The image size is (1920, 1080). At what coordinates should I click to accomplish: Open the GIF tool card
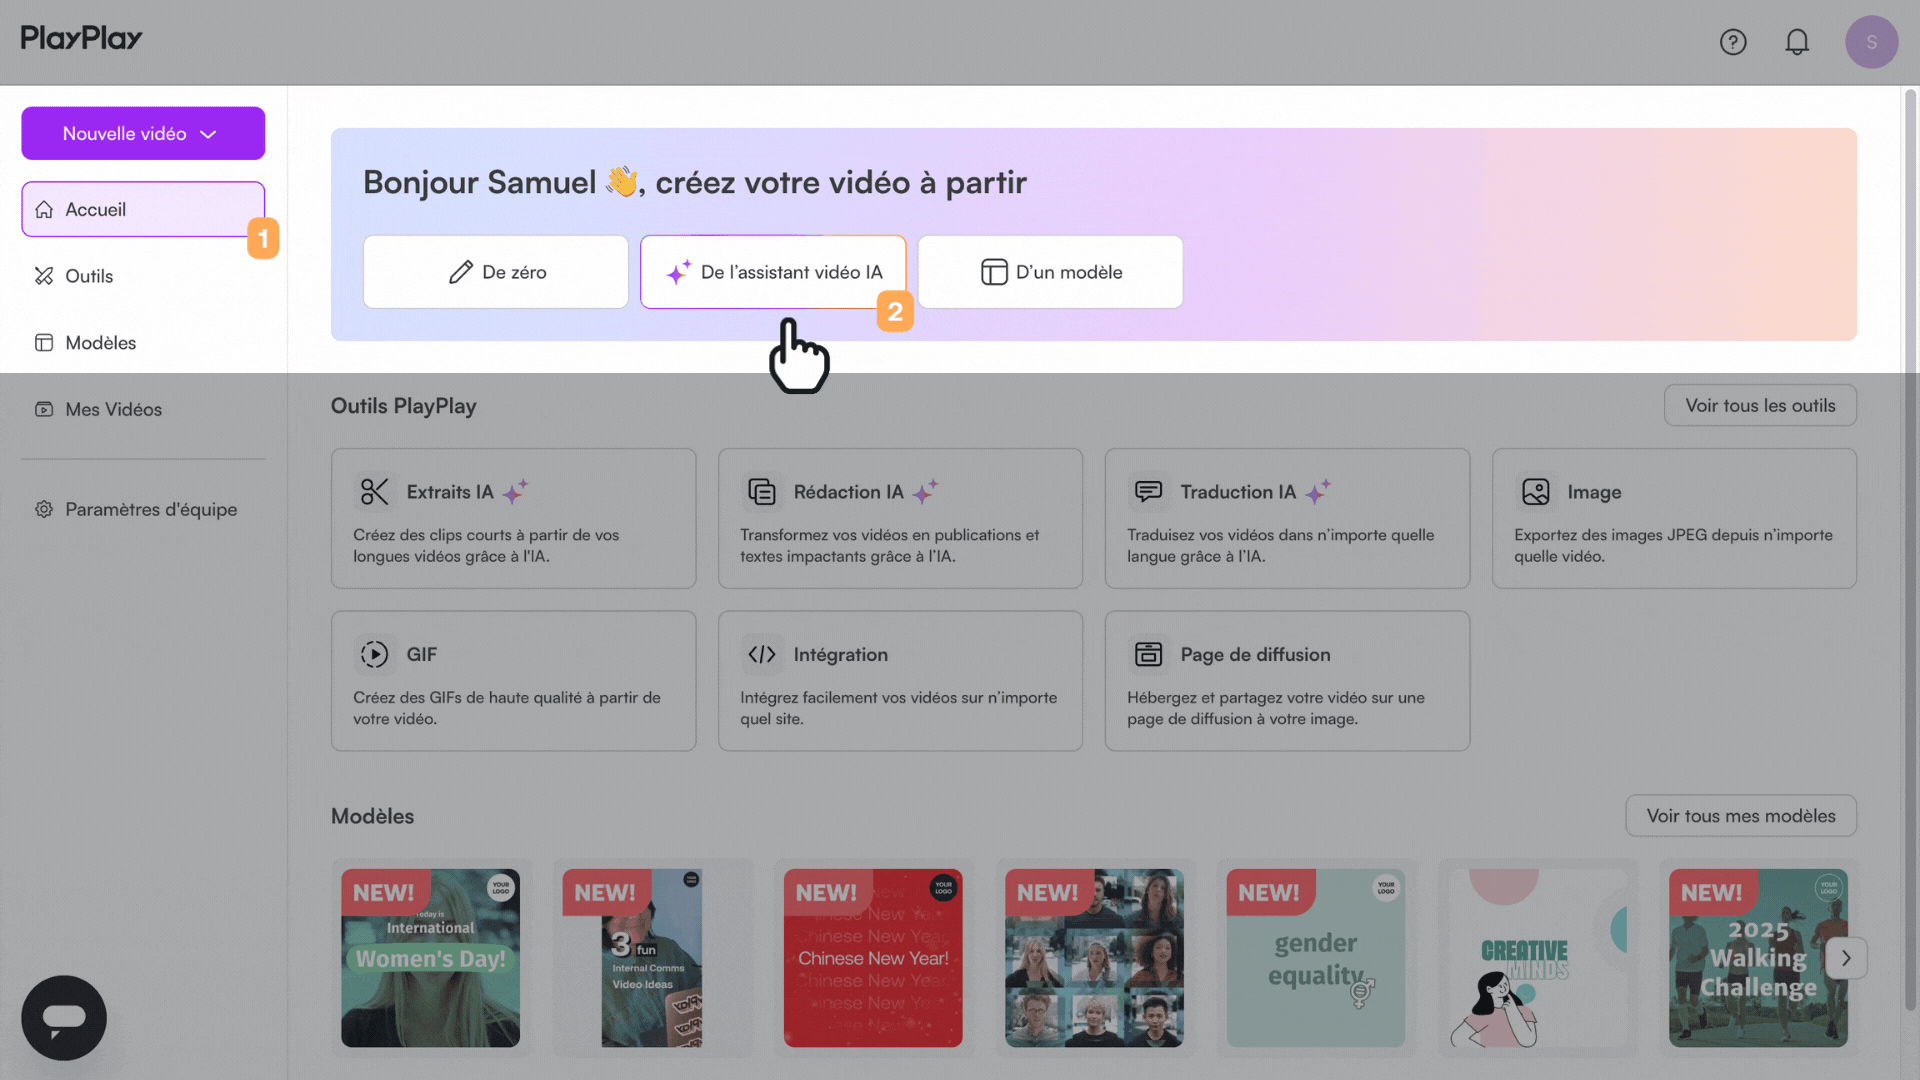(513, 681)
